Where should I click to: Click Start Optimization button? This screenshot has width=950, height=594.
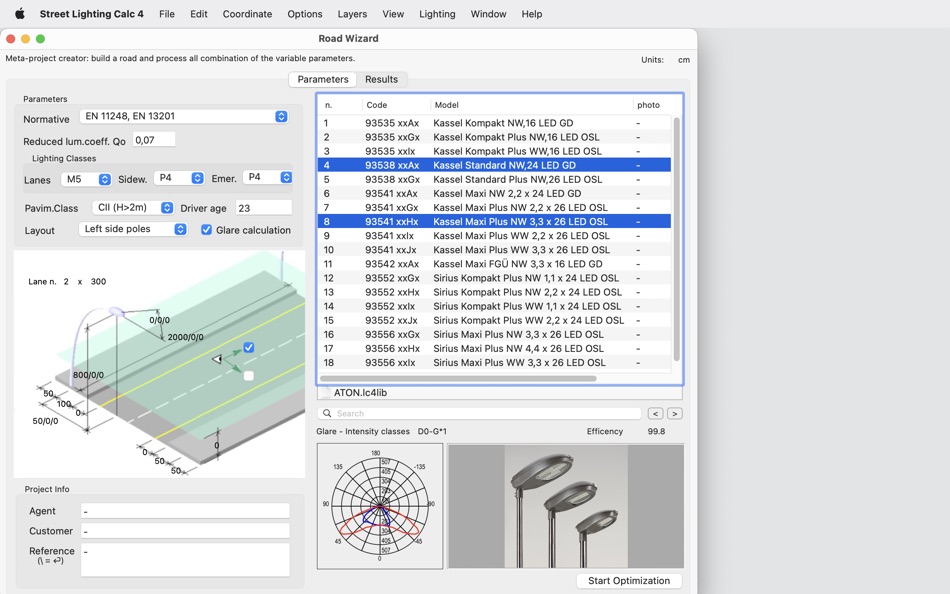click(629, 581)
